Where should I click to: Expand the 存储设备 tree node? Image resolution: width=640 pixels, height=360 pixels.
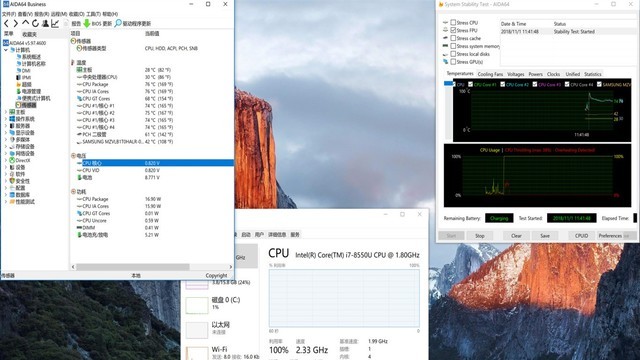pyautogui.click(x=6, y=147)
